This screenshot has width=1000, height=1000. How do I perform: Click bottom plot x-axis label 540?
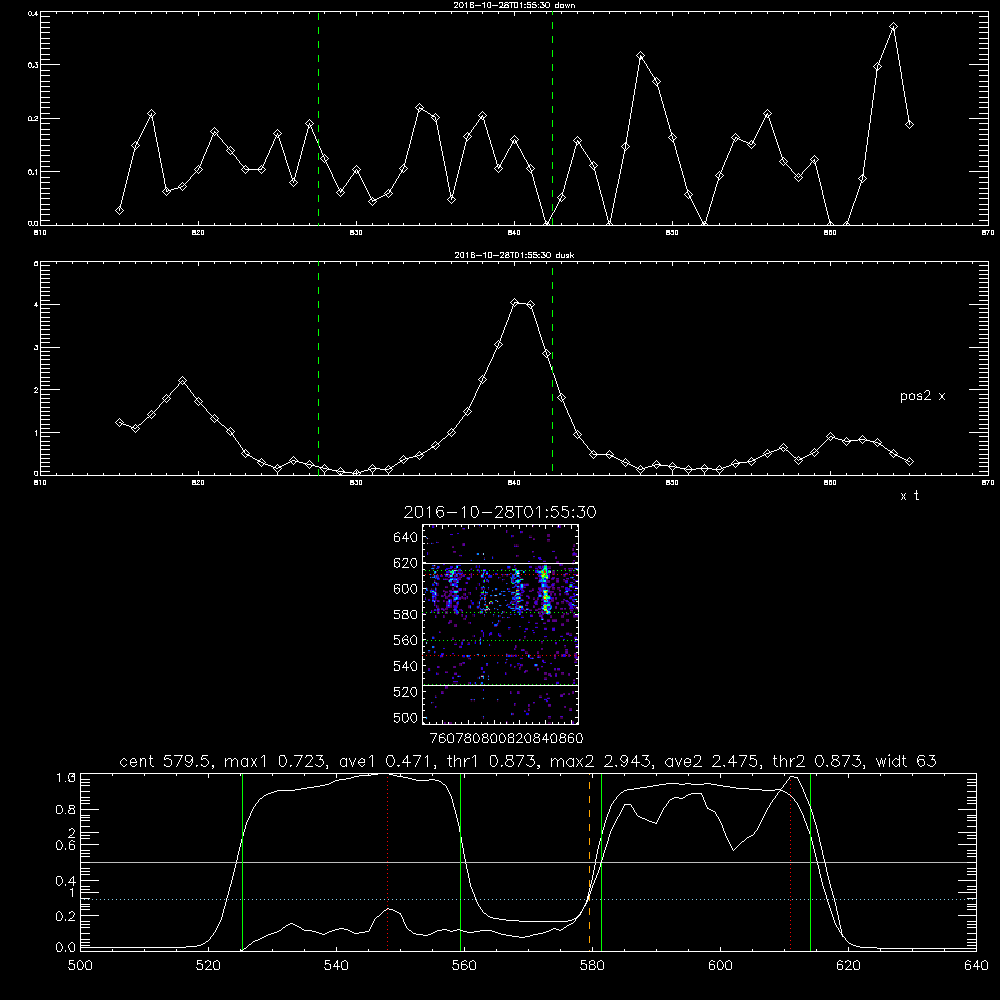click(336, 966)
